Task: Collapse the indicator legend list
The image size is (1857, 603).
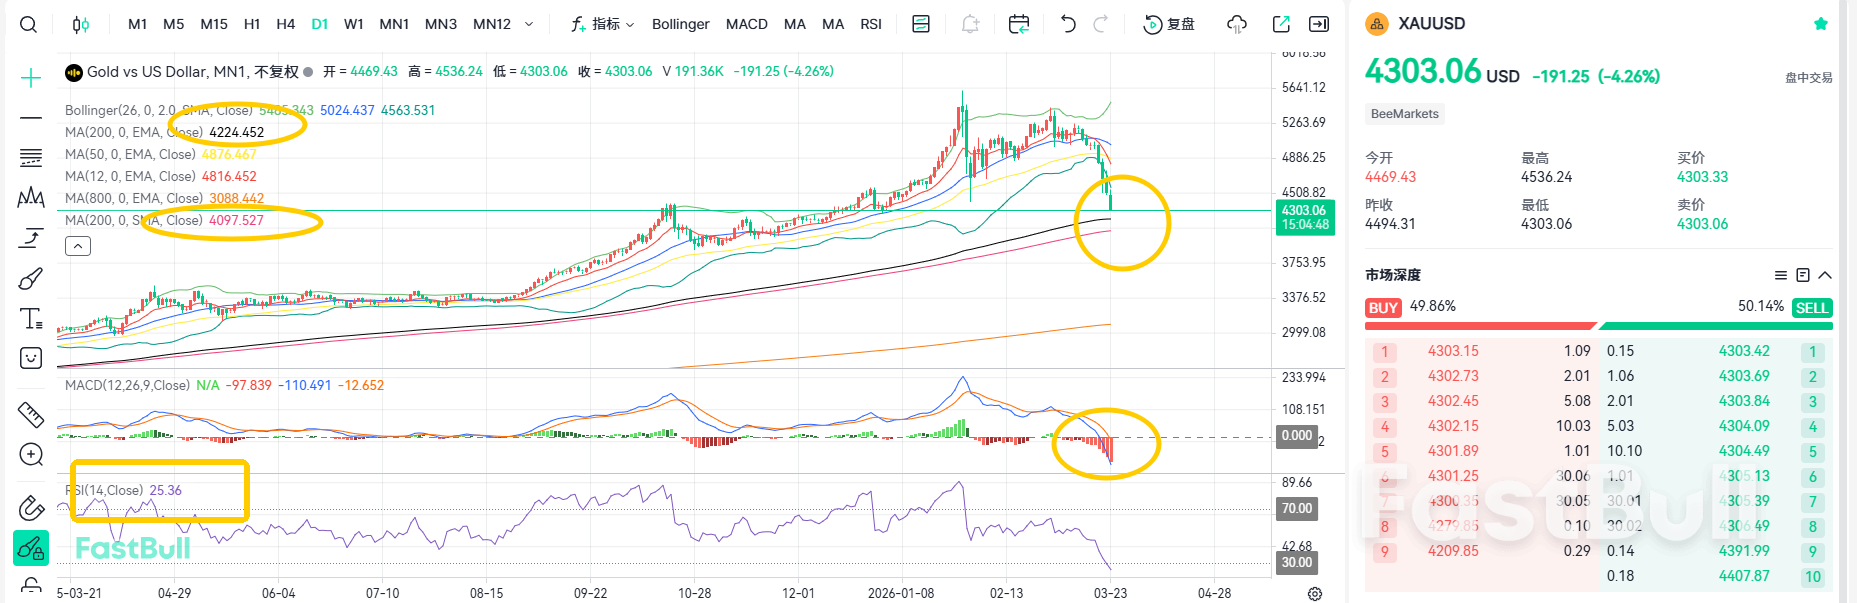Action: [78, 246]
